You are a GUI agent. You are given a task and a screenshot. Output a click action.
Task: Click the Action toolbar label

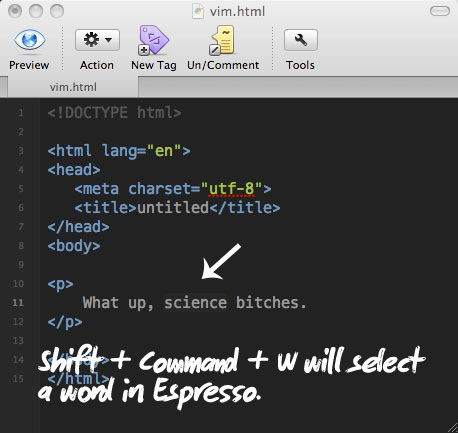tap(97, 65)
